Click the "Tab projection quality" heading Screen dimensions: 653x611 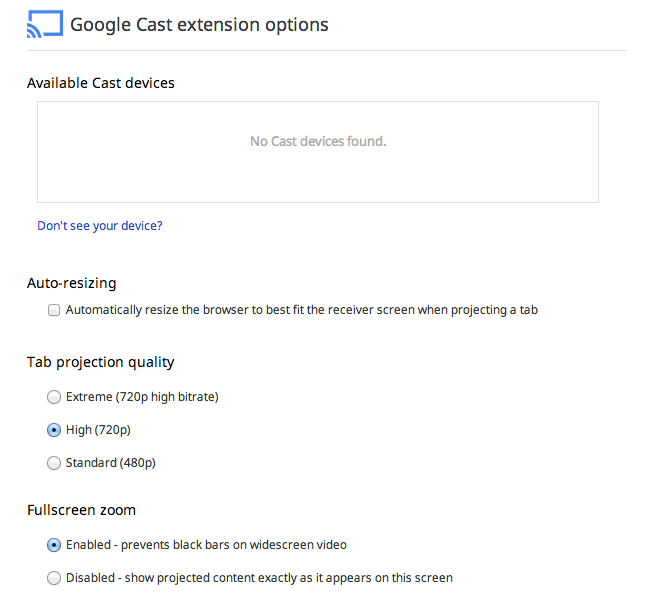[100, 362]
